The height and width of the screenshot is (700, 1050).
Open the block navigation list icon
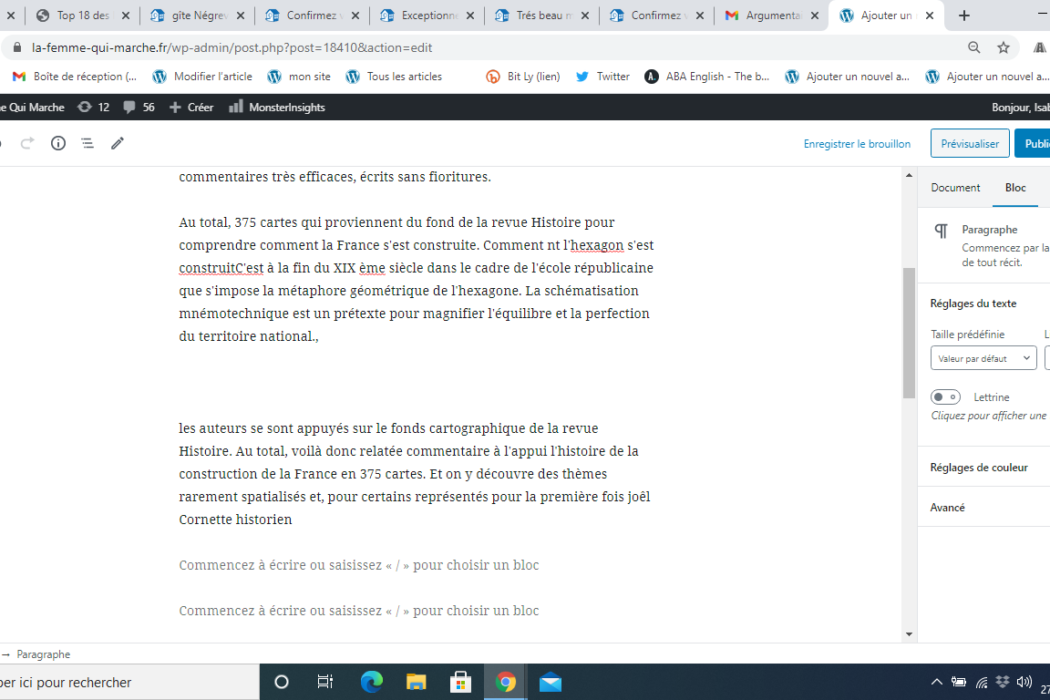pos(87,143)
